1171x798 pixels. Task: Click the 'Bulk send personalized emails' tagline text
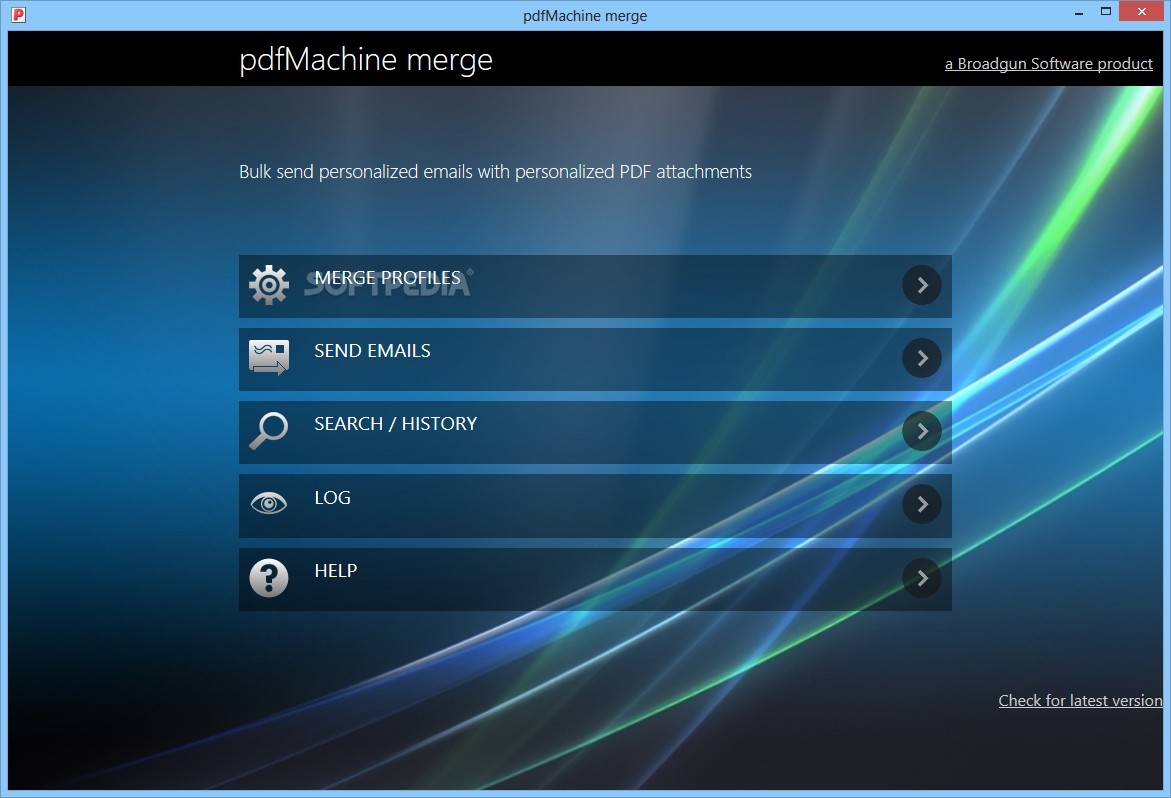coord(495,172)
